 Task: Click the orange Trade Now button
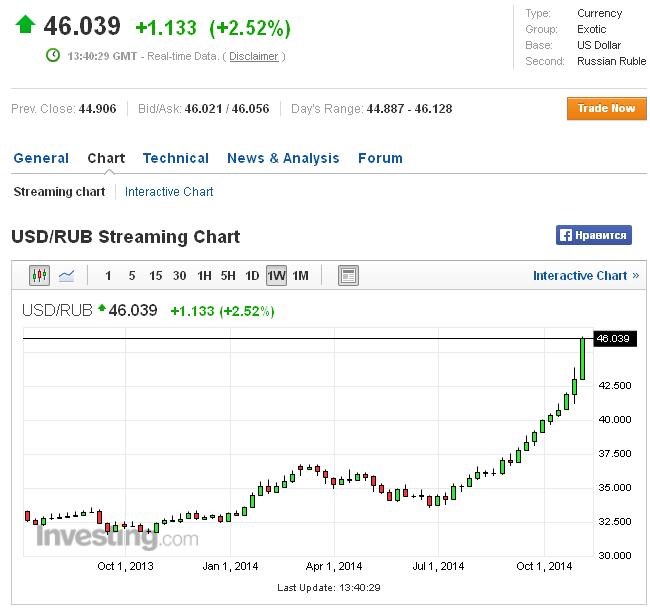tap(606, 109)
